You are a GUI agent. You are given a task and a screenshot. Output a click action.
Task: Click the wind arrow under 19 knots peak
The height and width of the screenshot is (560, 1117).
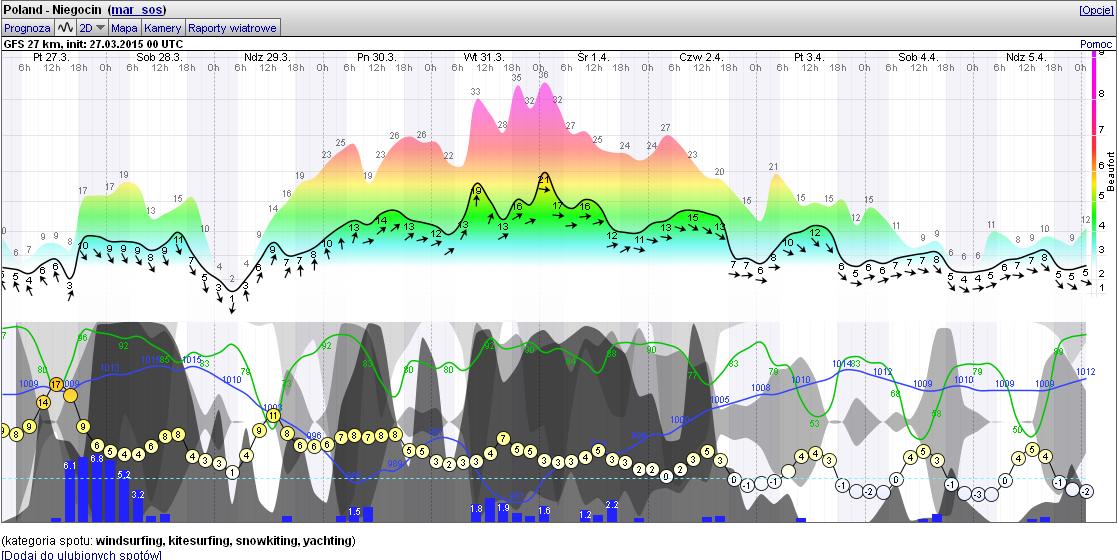(477, 202)
